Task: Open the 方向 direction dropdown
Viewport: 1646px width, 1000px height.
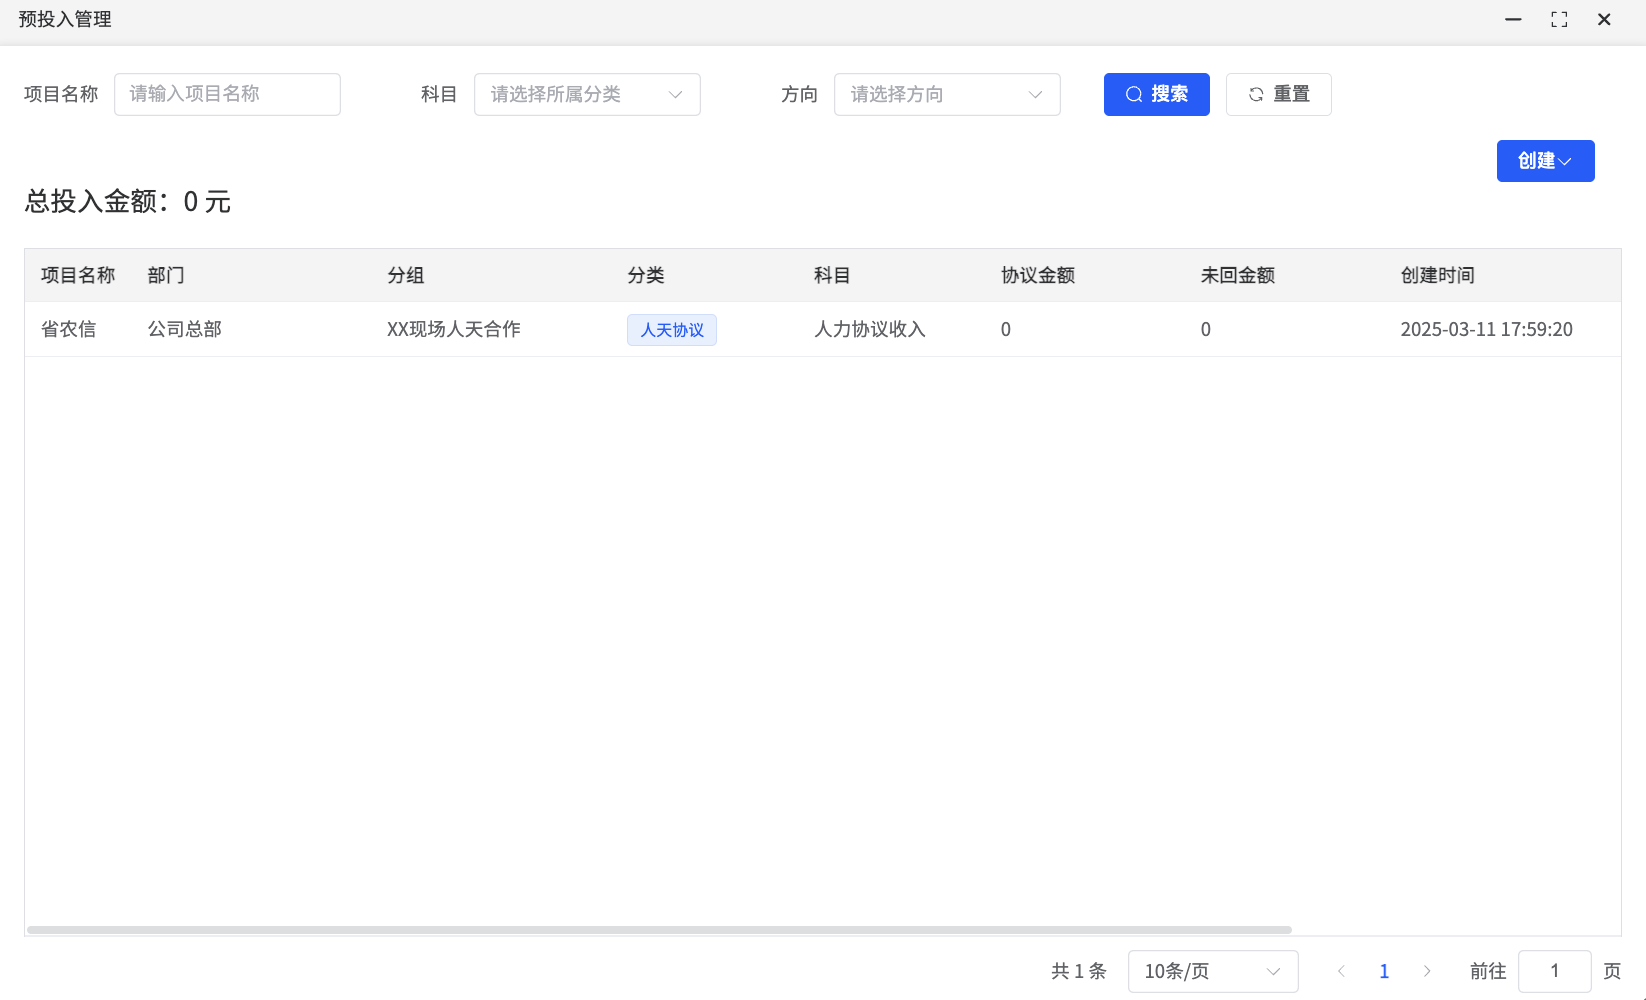Action: (x=947, y=94)
